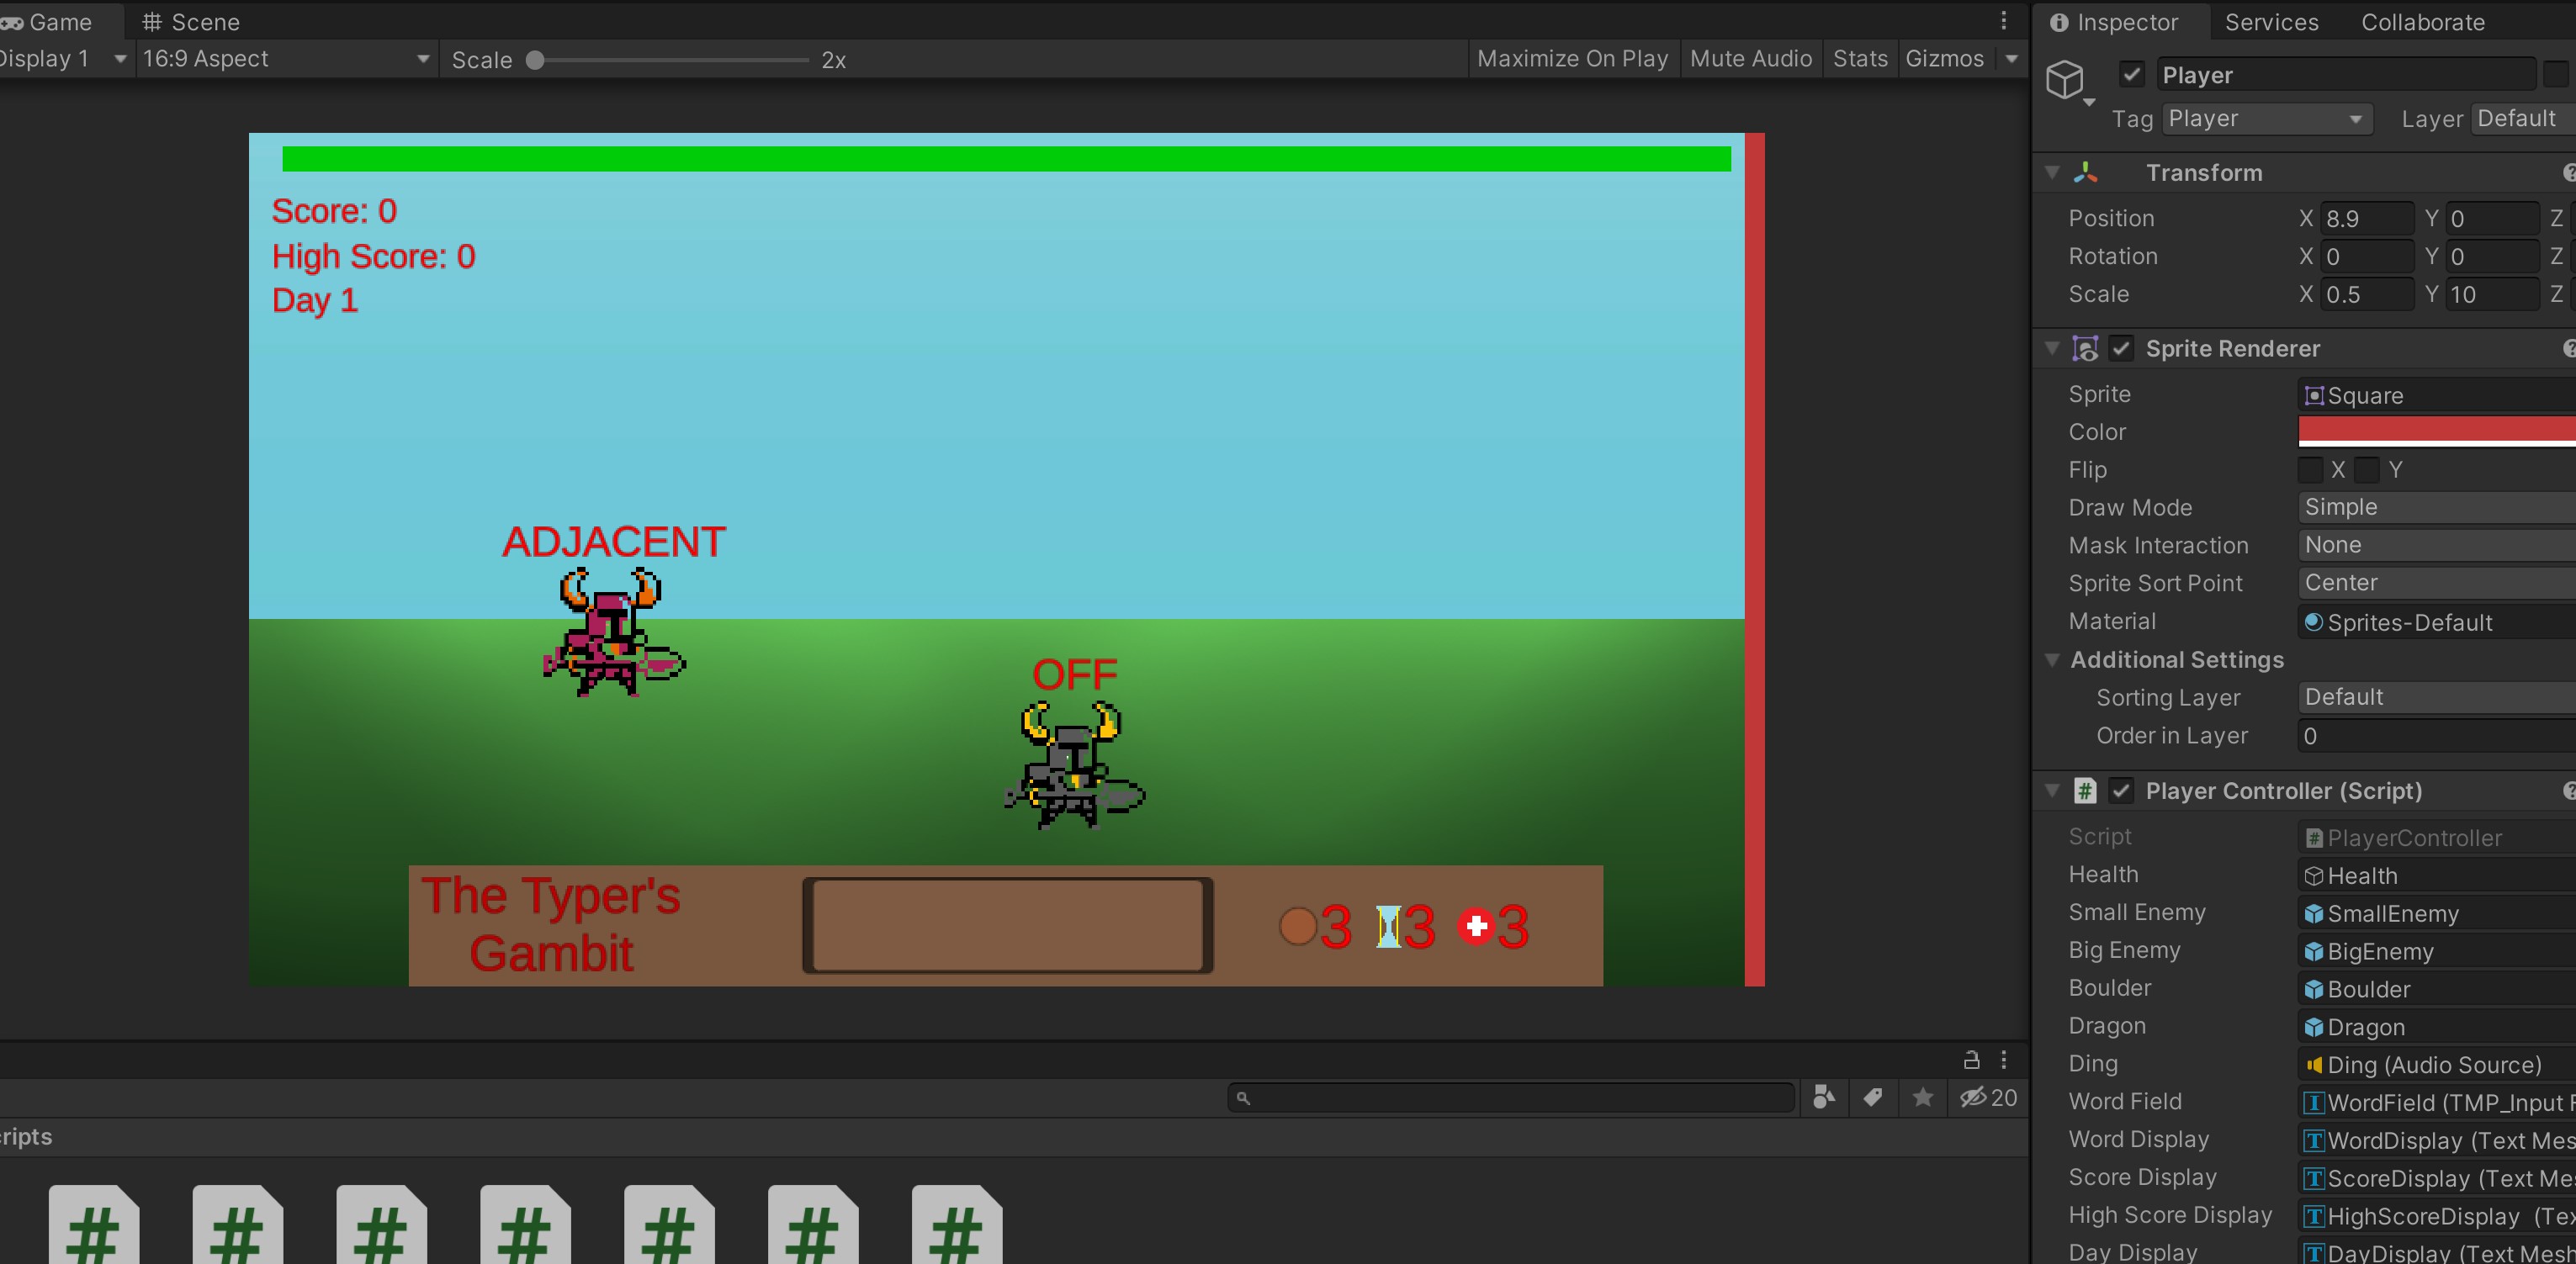2576x1264 pixels.
Task: Disable the Sprite Renderer component checkbox
Action: click(x=2120, y=348)
